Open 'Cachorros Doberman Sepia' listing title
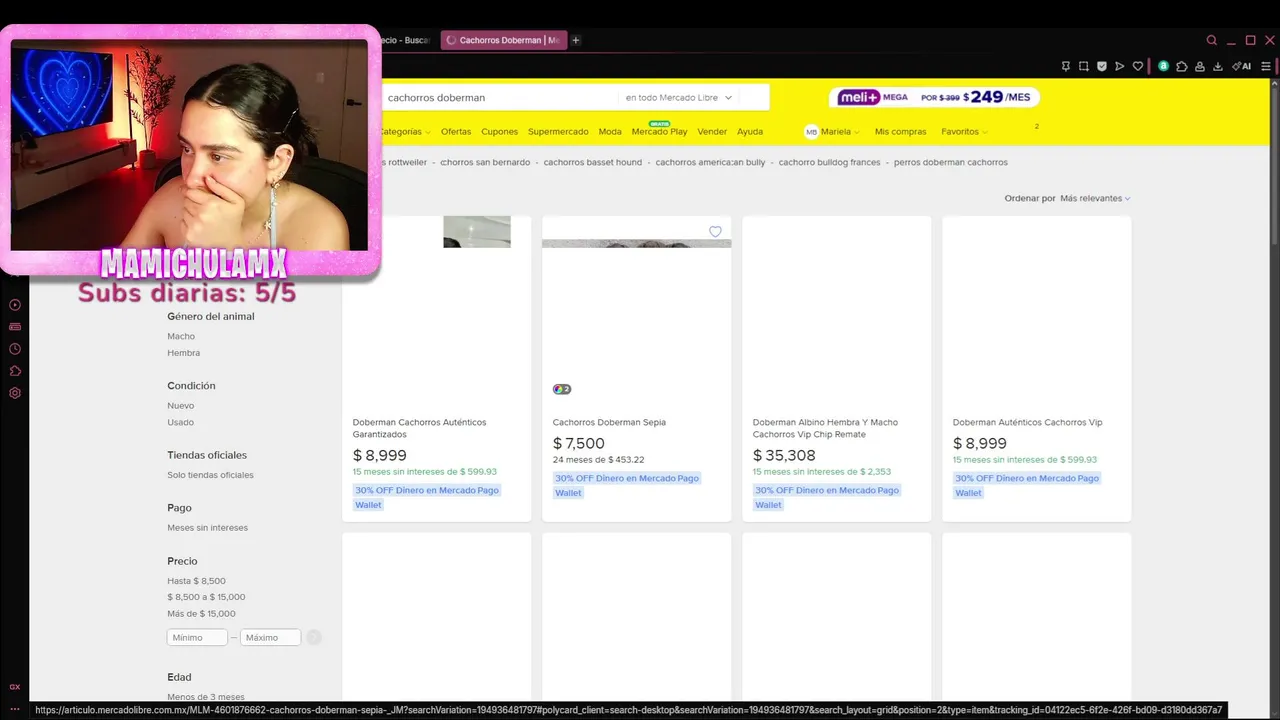1280x720 pixels. [x=609, y=422]
